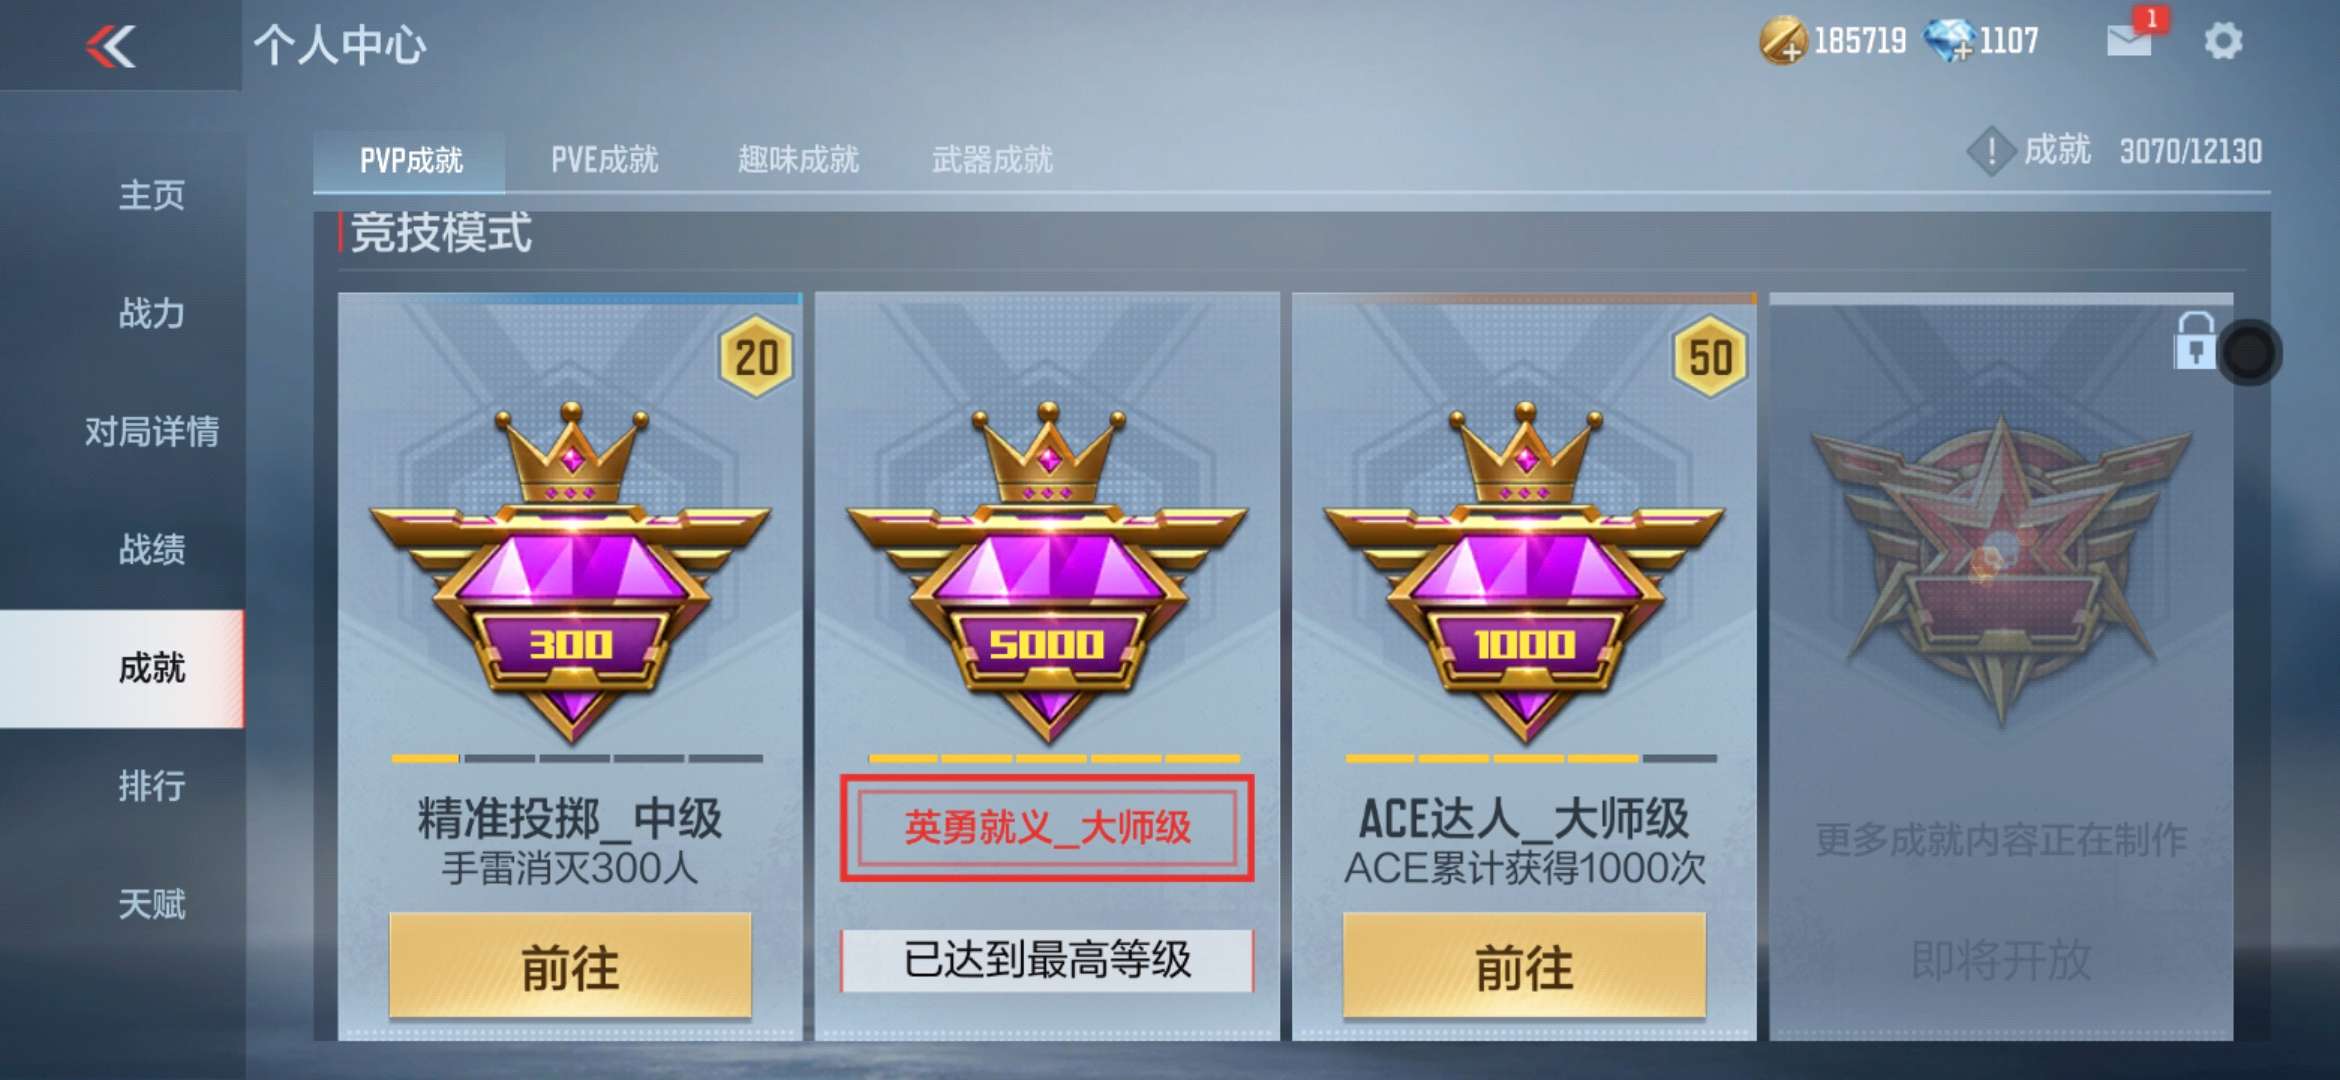Open the settings gear icon

click(2223, 41)
